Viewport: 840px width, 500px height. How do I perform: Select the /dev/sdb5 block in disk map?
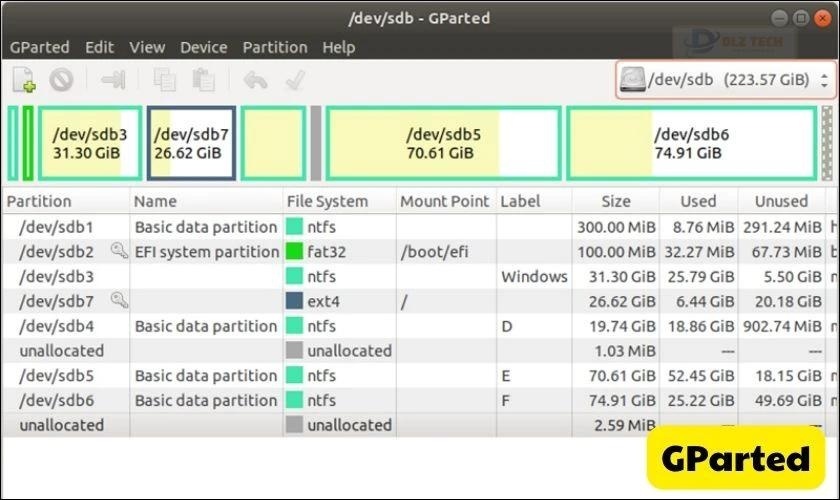(x=444, y=143)
